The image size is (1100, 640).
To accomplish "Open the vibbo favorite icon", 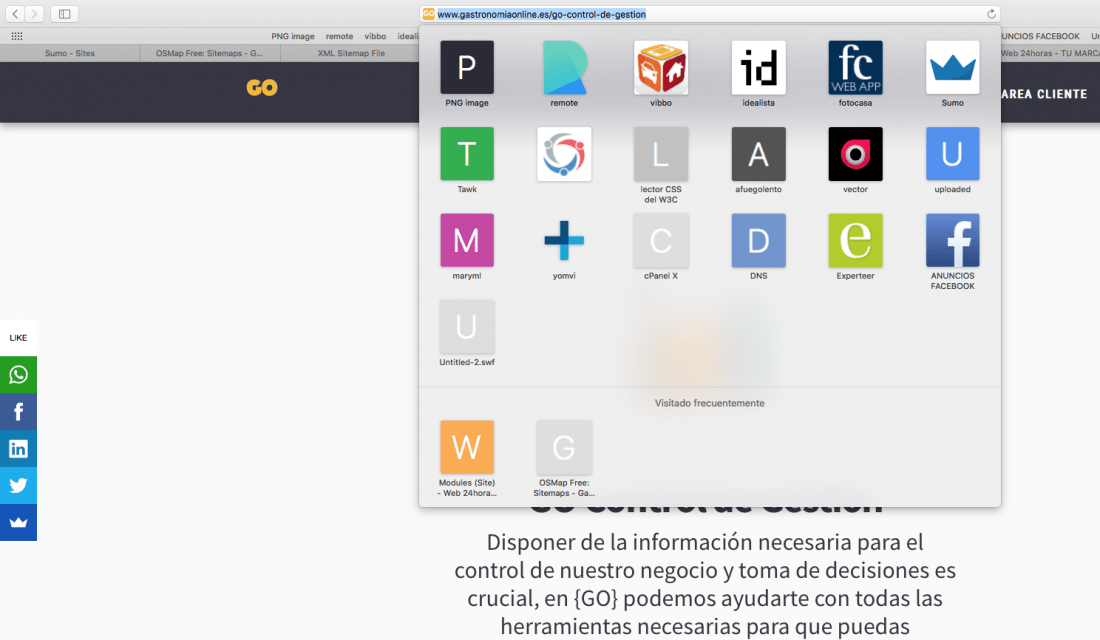I will [661, 67].
